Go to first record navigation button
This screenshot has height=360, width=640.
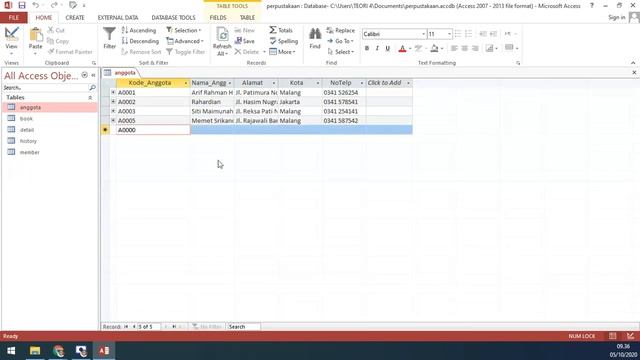pyautogui.click(x=126, y=327)
